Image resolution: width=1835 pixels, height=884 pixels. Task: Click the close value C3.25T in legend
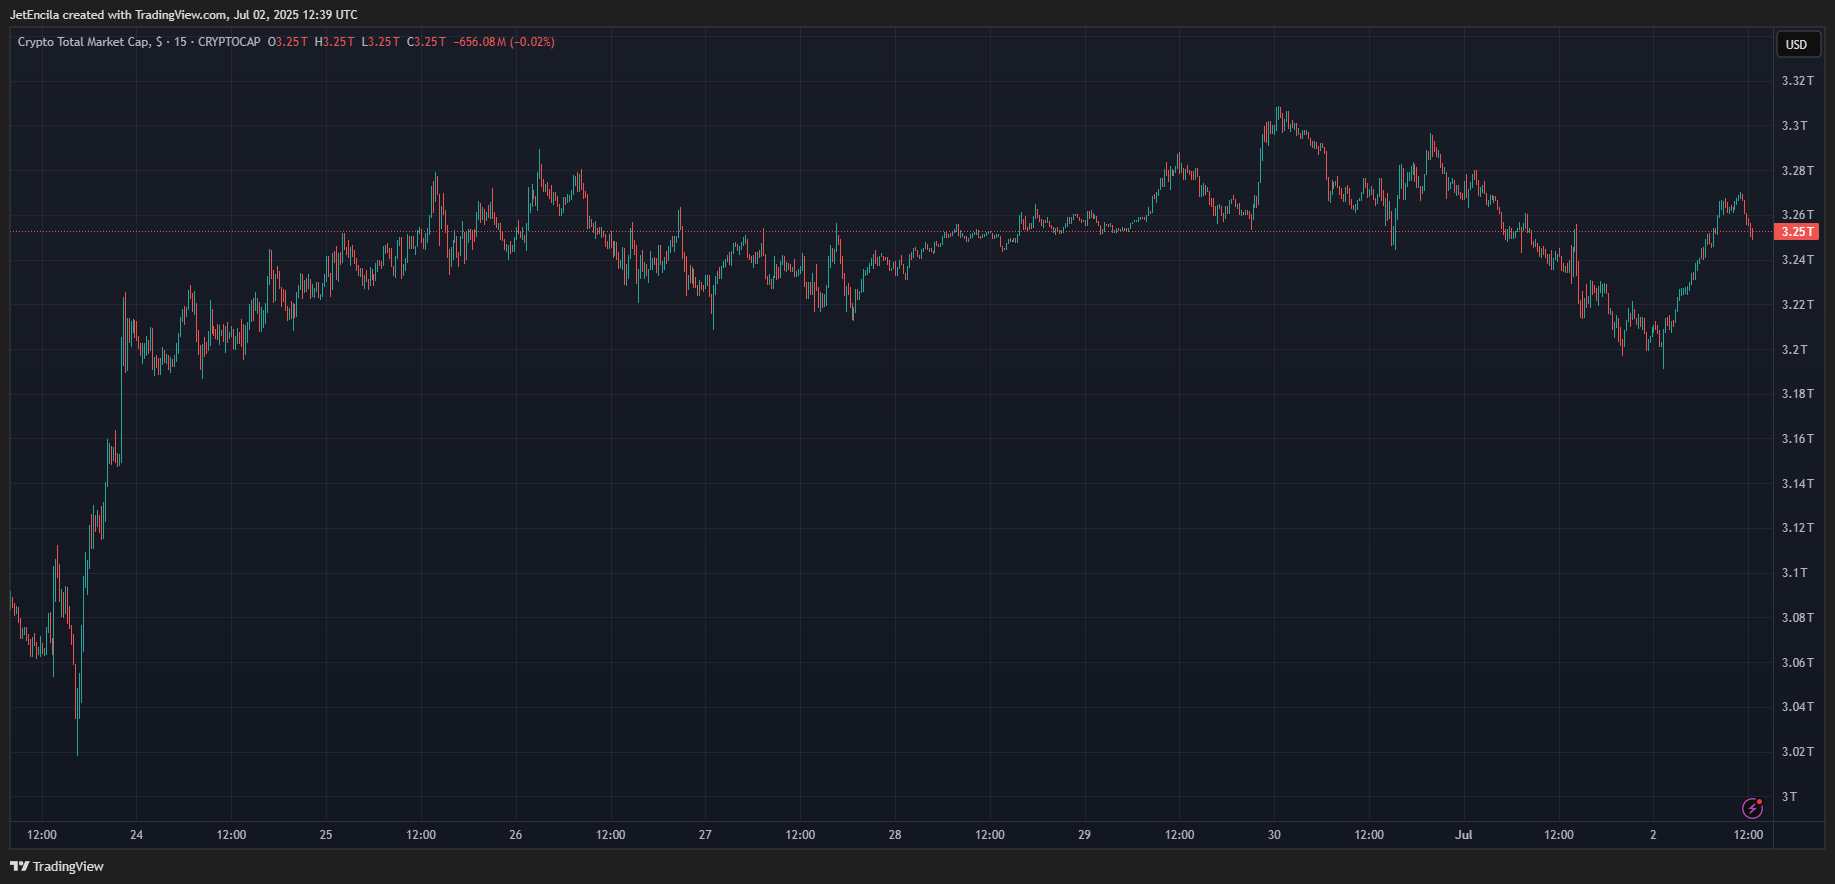point(426,42)
